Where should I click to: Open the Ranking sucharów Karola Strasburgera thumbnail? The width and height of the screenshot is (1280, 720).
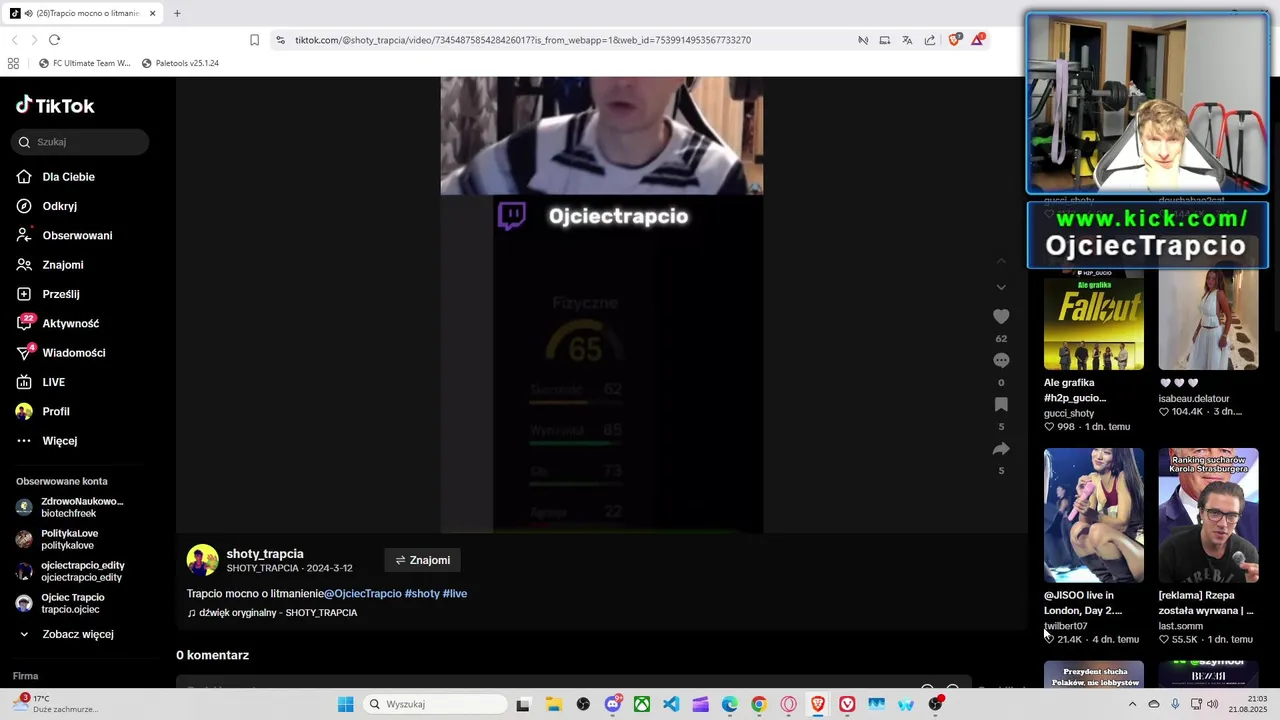pyautogui.click(x=1208, y=515)
